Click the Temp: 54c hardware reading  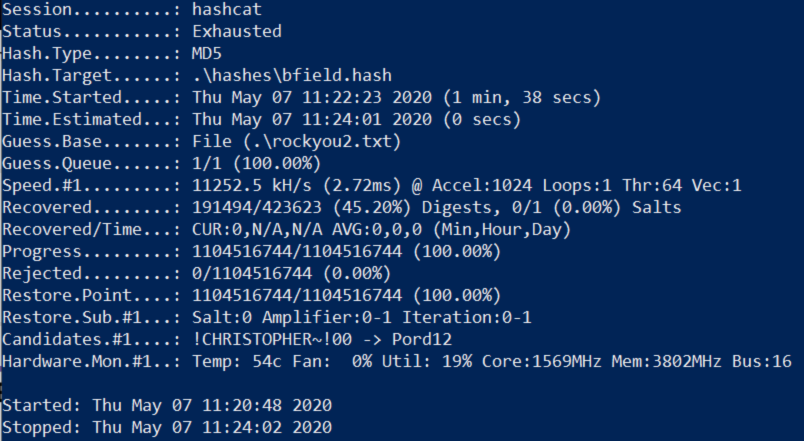[237, 362]
